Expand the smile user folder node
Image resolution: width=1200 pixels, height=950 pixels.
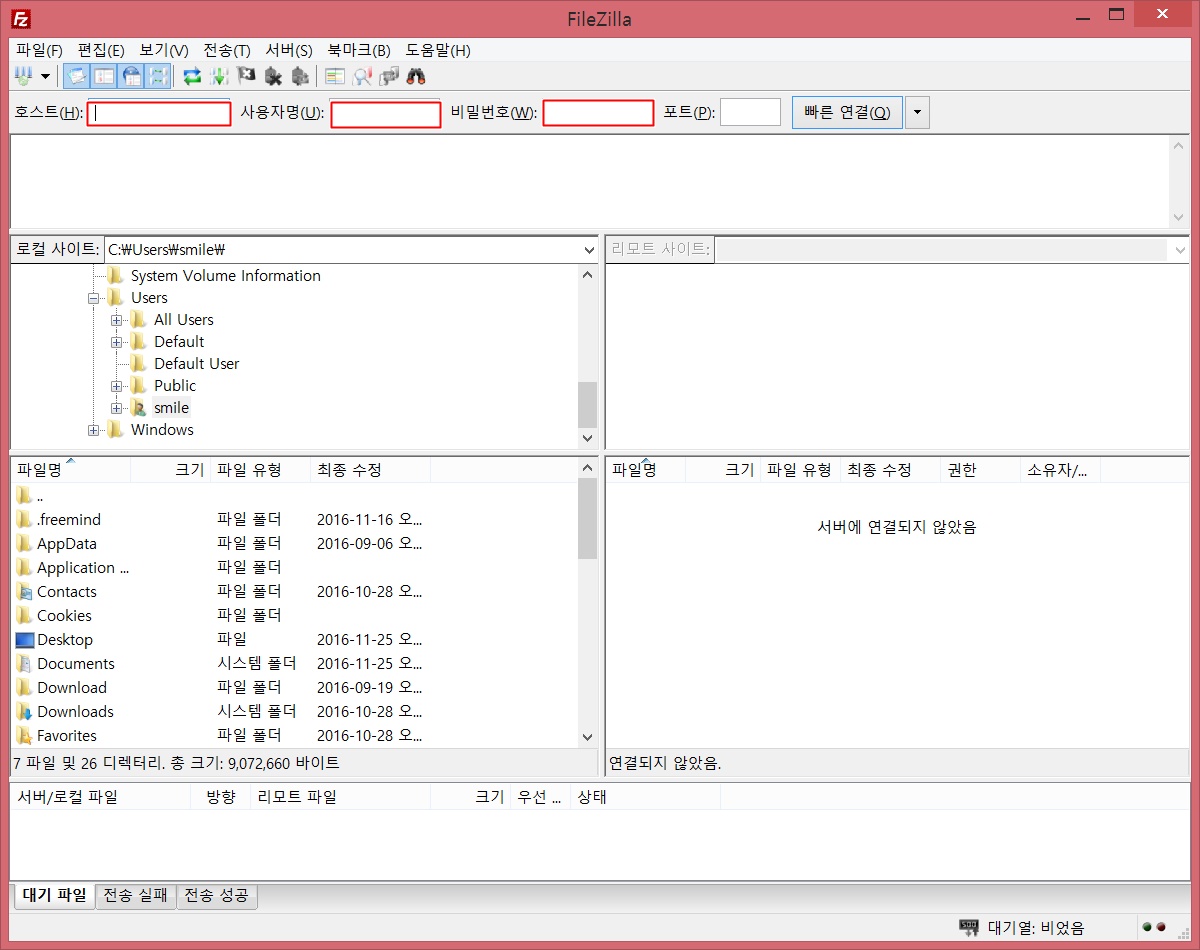tap(116, 408)
